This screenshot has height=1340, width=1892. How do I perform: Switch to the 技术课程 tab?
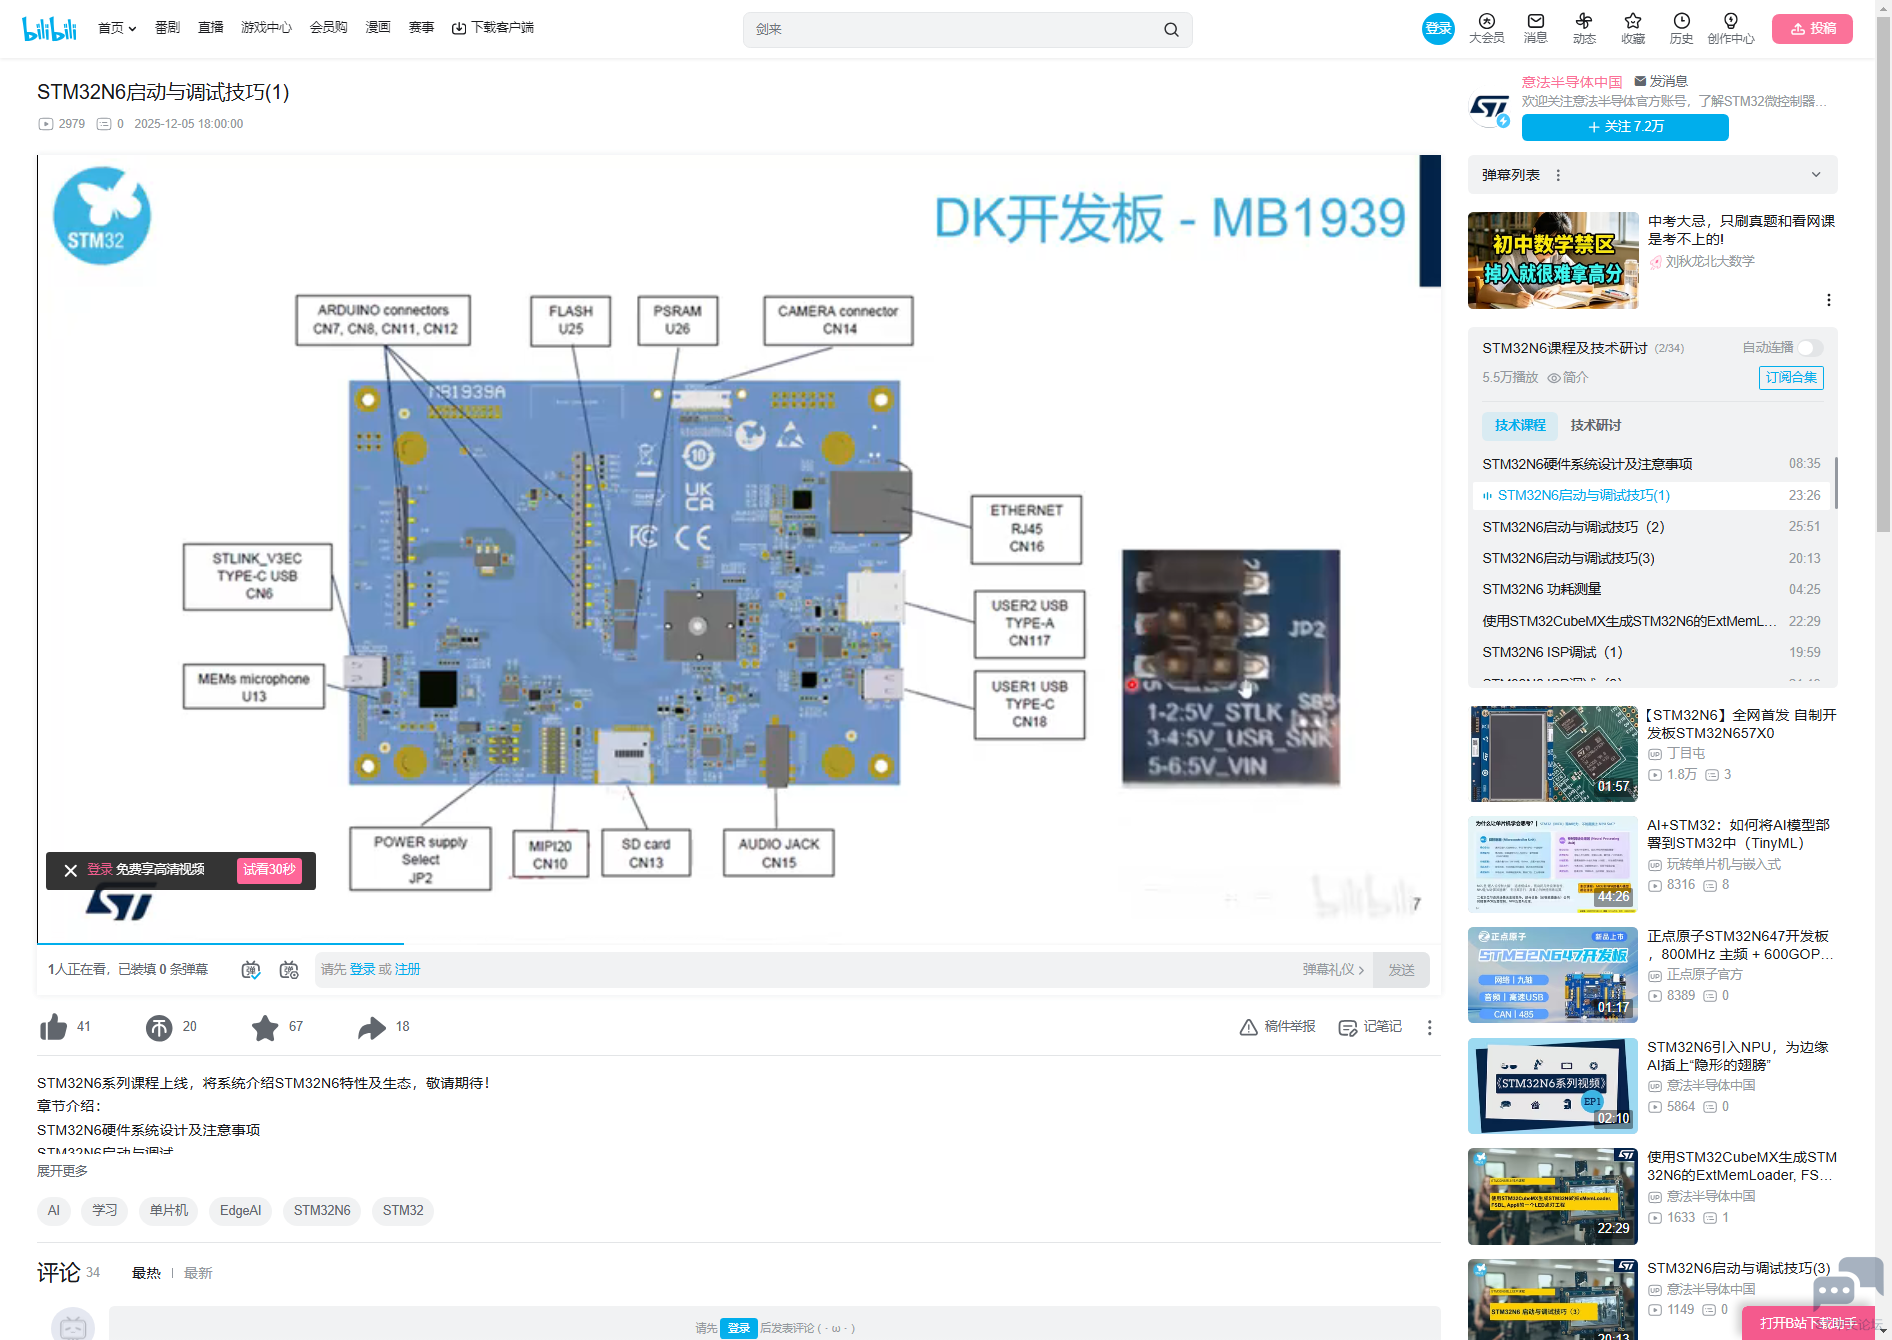tap(1520, 426)
